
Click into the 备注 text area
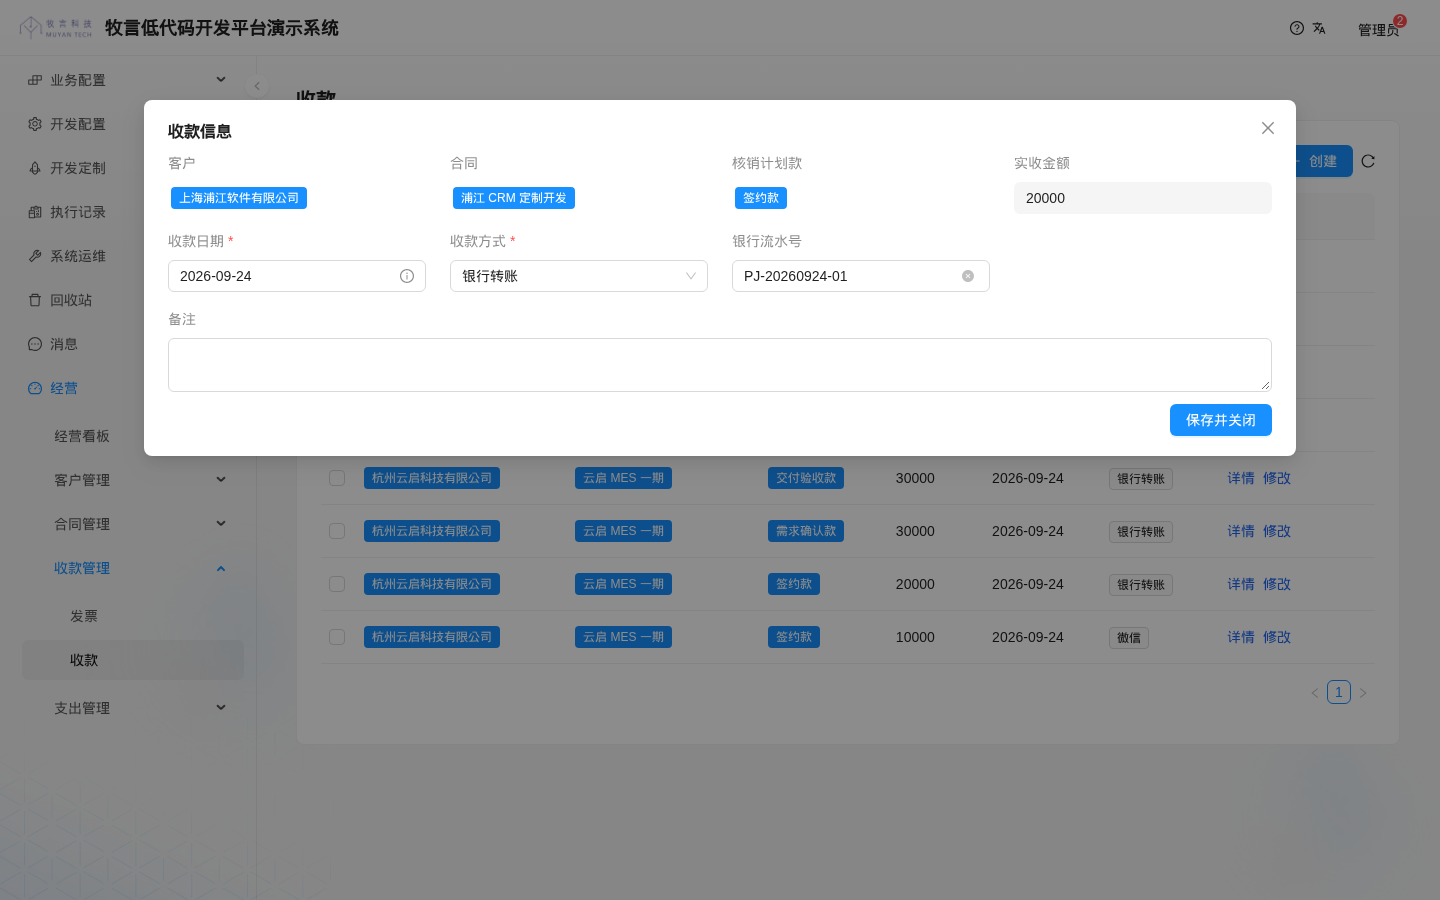[x=720, y=365]
